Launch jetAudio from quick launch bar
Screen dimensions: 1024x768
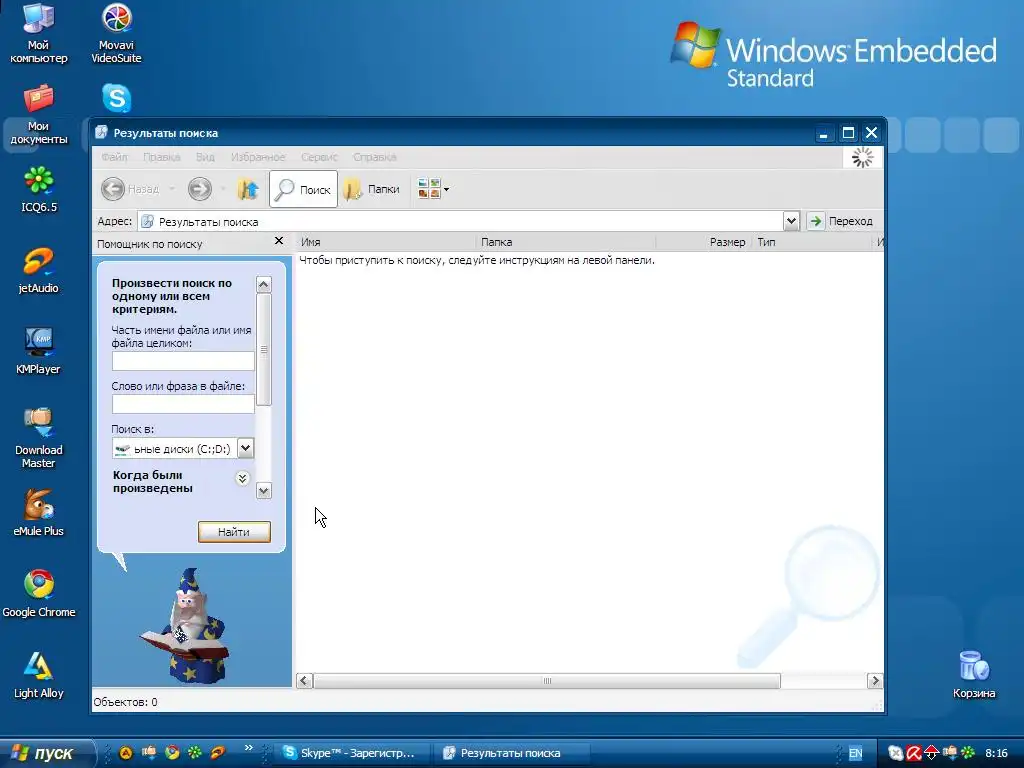click(218, 753)
